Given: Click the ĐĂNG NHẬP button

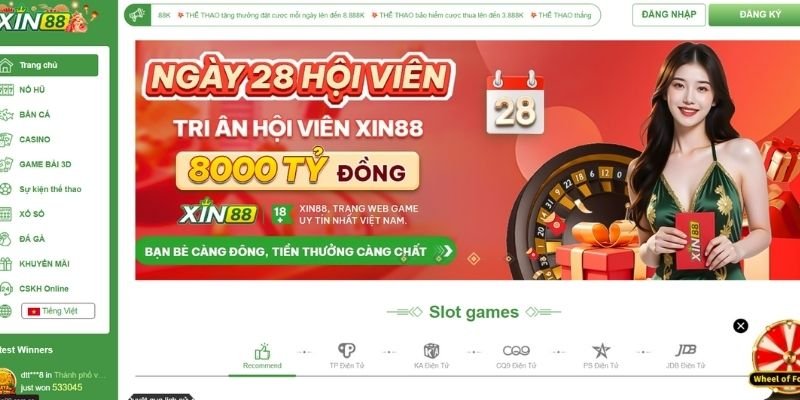Looking at the screenshot, I should [668, 15].
